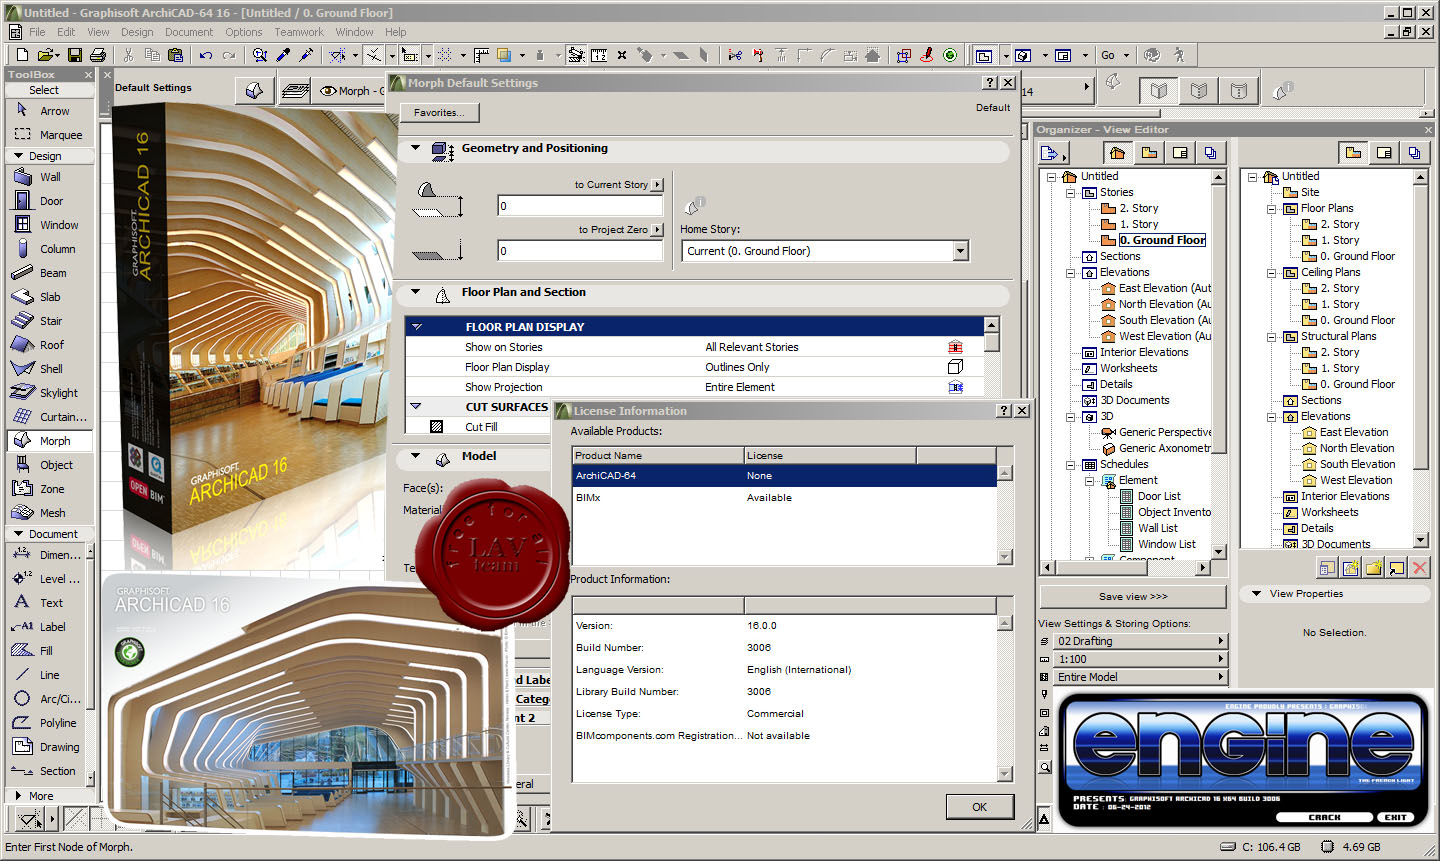The width and height of the screenshot is (1440, 861).
Task: Open the 'to Current Story' arrow menu
Action: pos(657,185)
